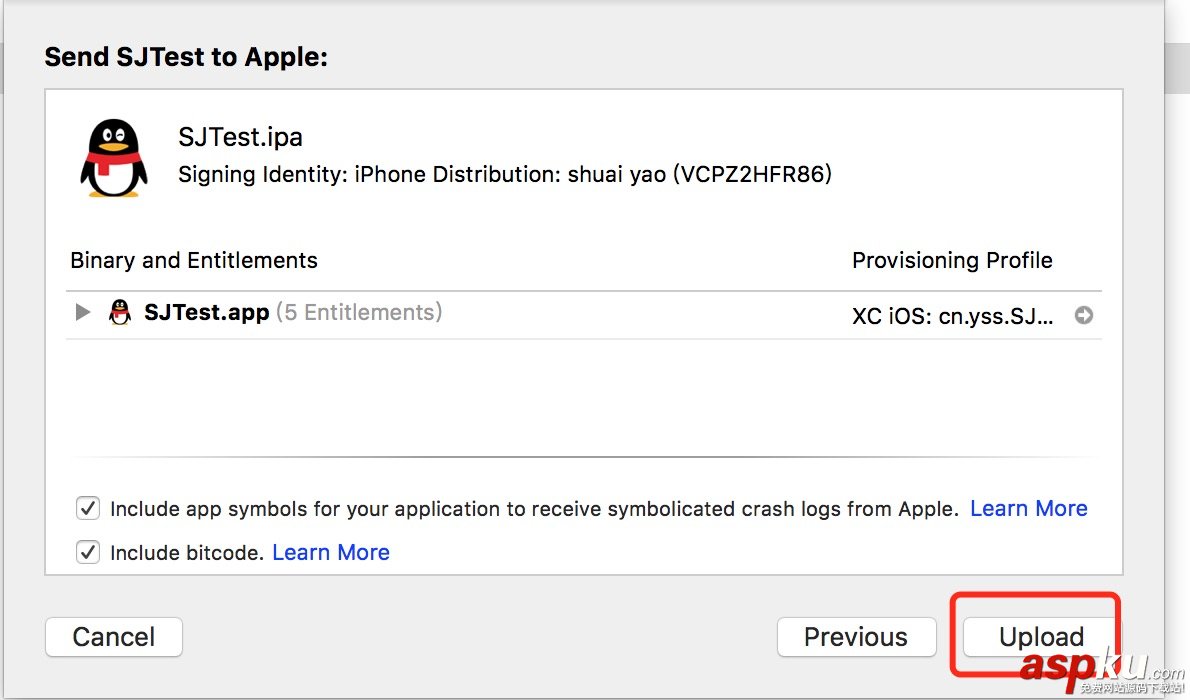Screen dimensions: 1190x700
Task: Click the XC iOS: cn.yss.SJ provisioning profile text
Action: tap(953, 314)
